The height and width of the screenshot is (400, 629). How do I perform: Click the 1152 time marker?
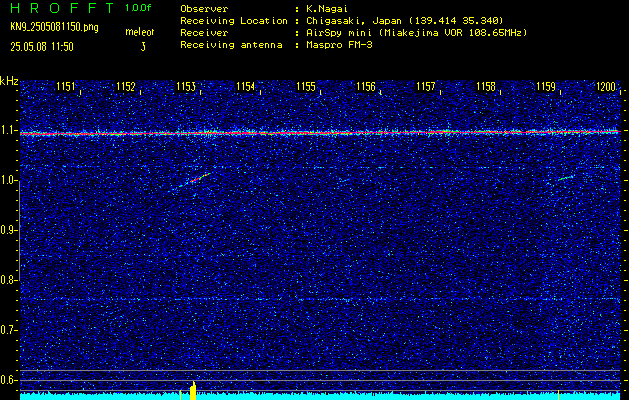point(126,87)
